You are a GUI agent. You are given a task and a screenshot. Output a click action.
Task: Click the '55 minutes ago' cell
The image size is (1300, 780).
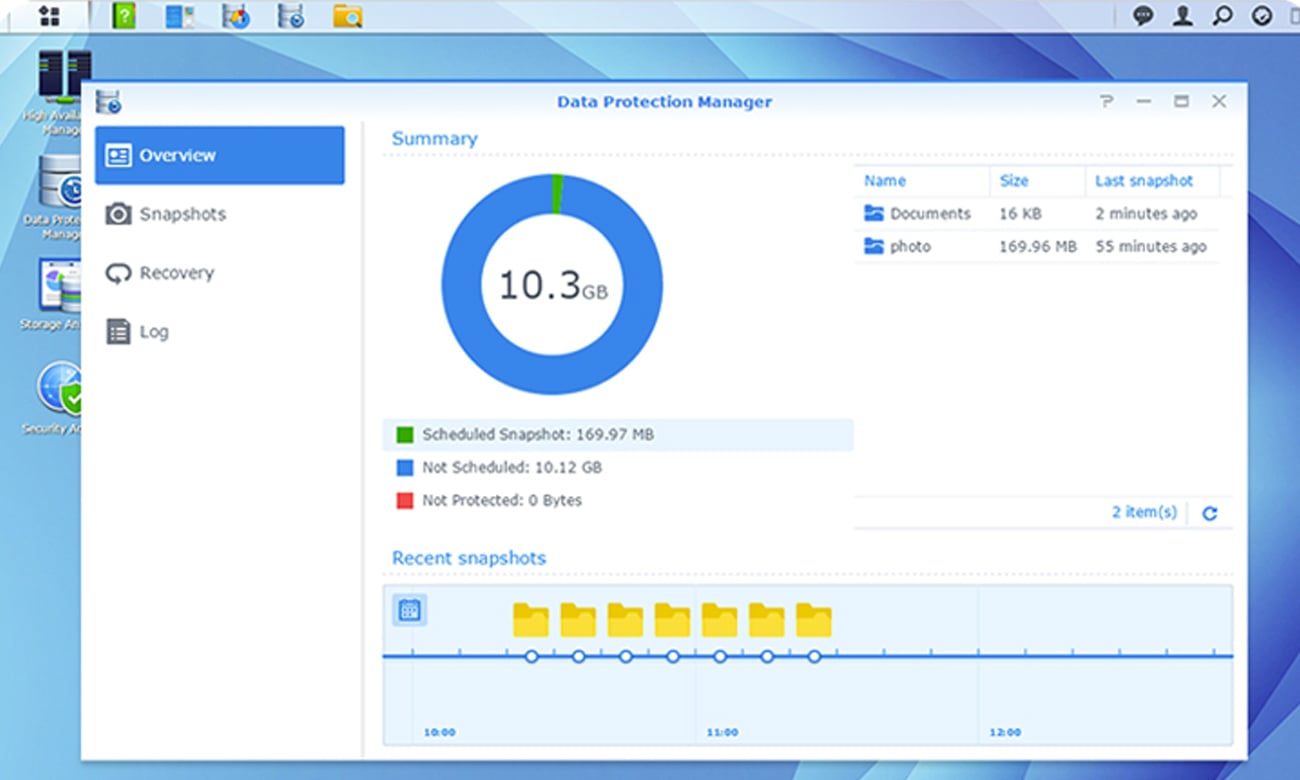click(x=1151, y=246)
